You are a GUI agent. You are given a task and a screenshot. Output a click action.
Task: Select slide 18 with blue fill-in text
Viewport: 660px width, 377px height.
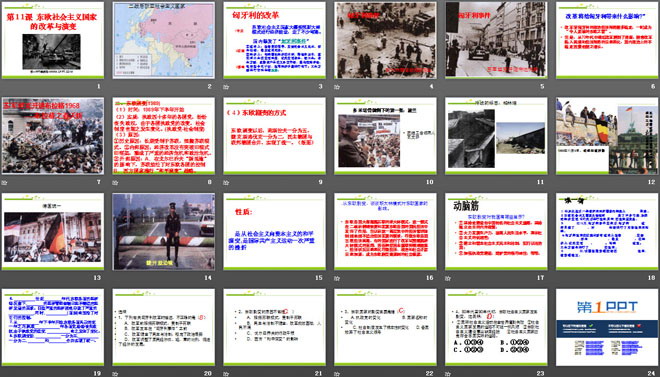point(607,231)
